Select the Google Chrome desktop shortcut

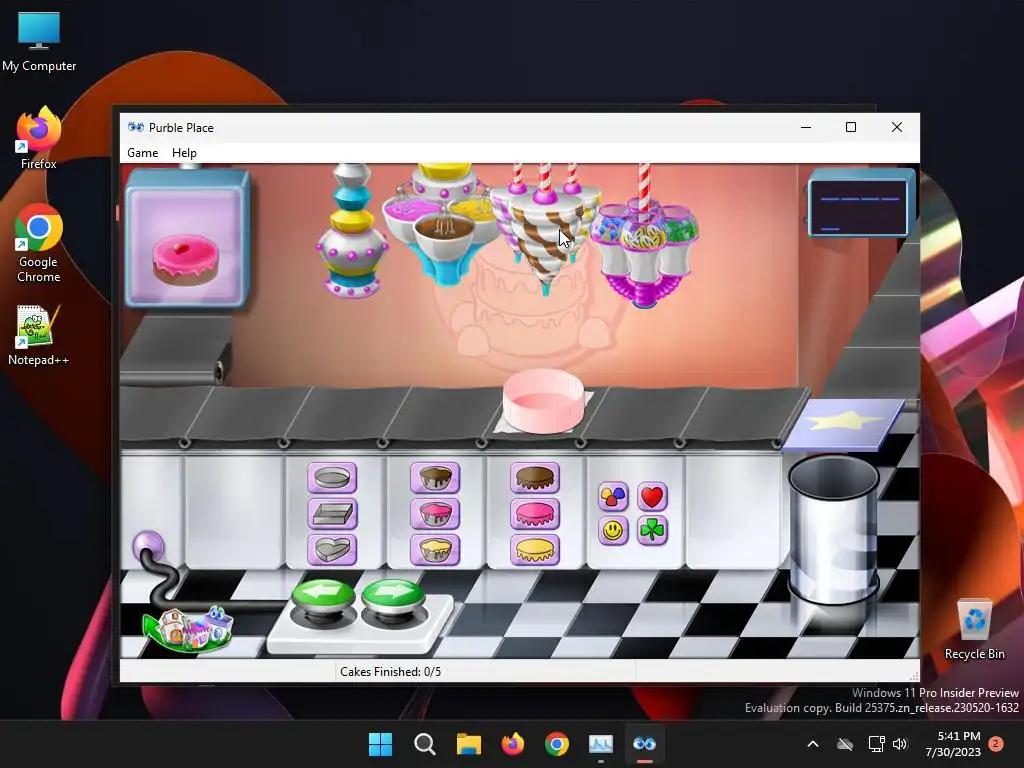click(39, 243)
